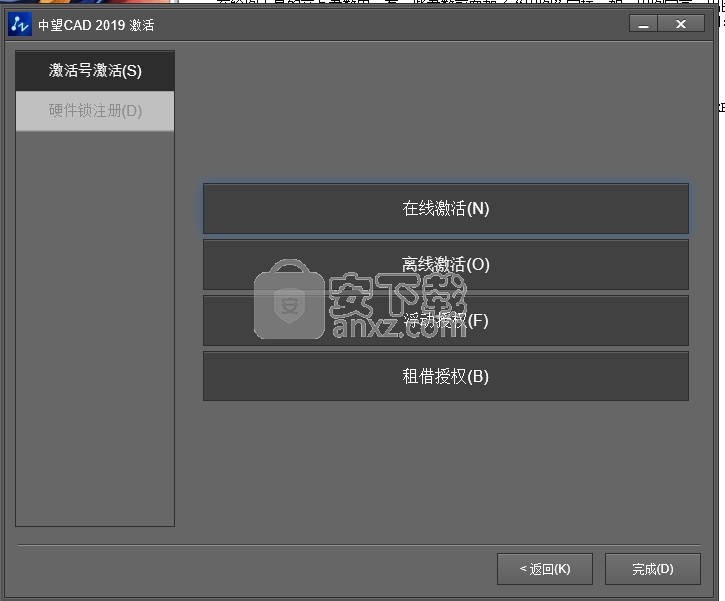Screen dimensions: 725x601
Task: Select the 硬件锁注册(D) tab
Action: (x=95, y=111)
